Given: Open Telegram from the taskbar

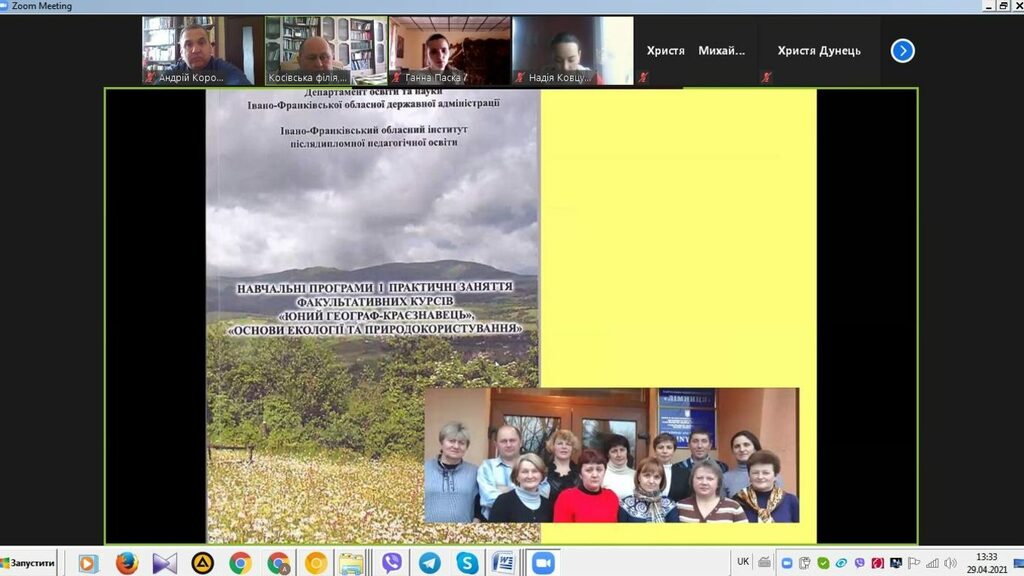Looking at the screenshot, I should [430, 563].
